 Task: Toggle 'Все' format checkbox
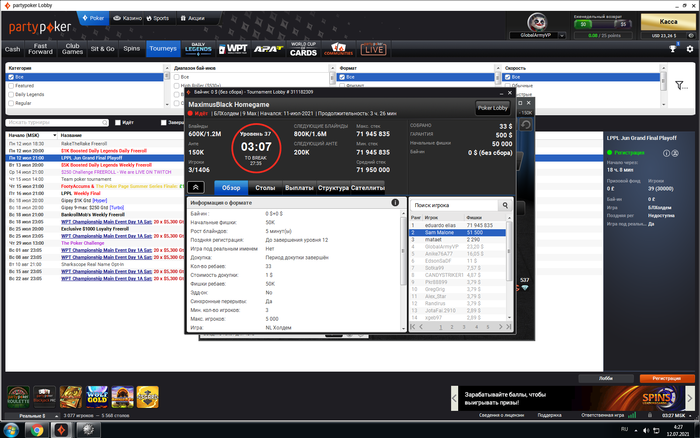342,77
